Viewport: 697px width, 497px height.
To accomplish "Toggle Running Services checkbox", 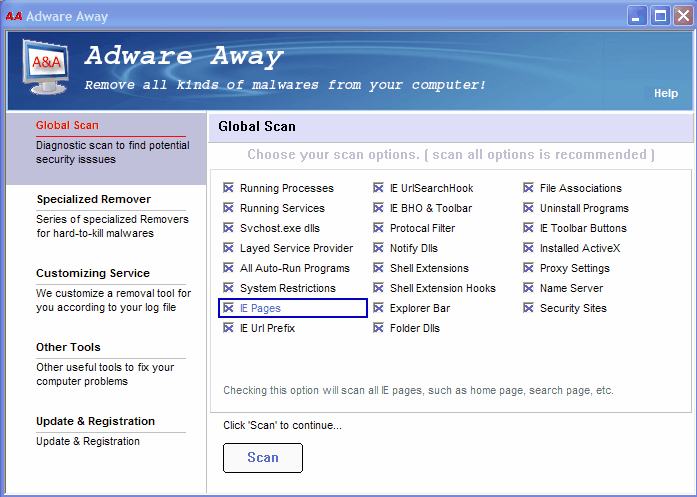I will pyautogui.click(x=228, y=208).
